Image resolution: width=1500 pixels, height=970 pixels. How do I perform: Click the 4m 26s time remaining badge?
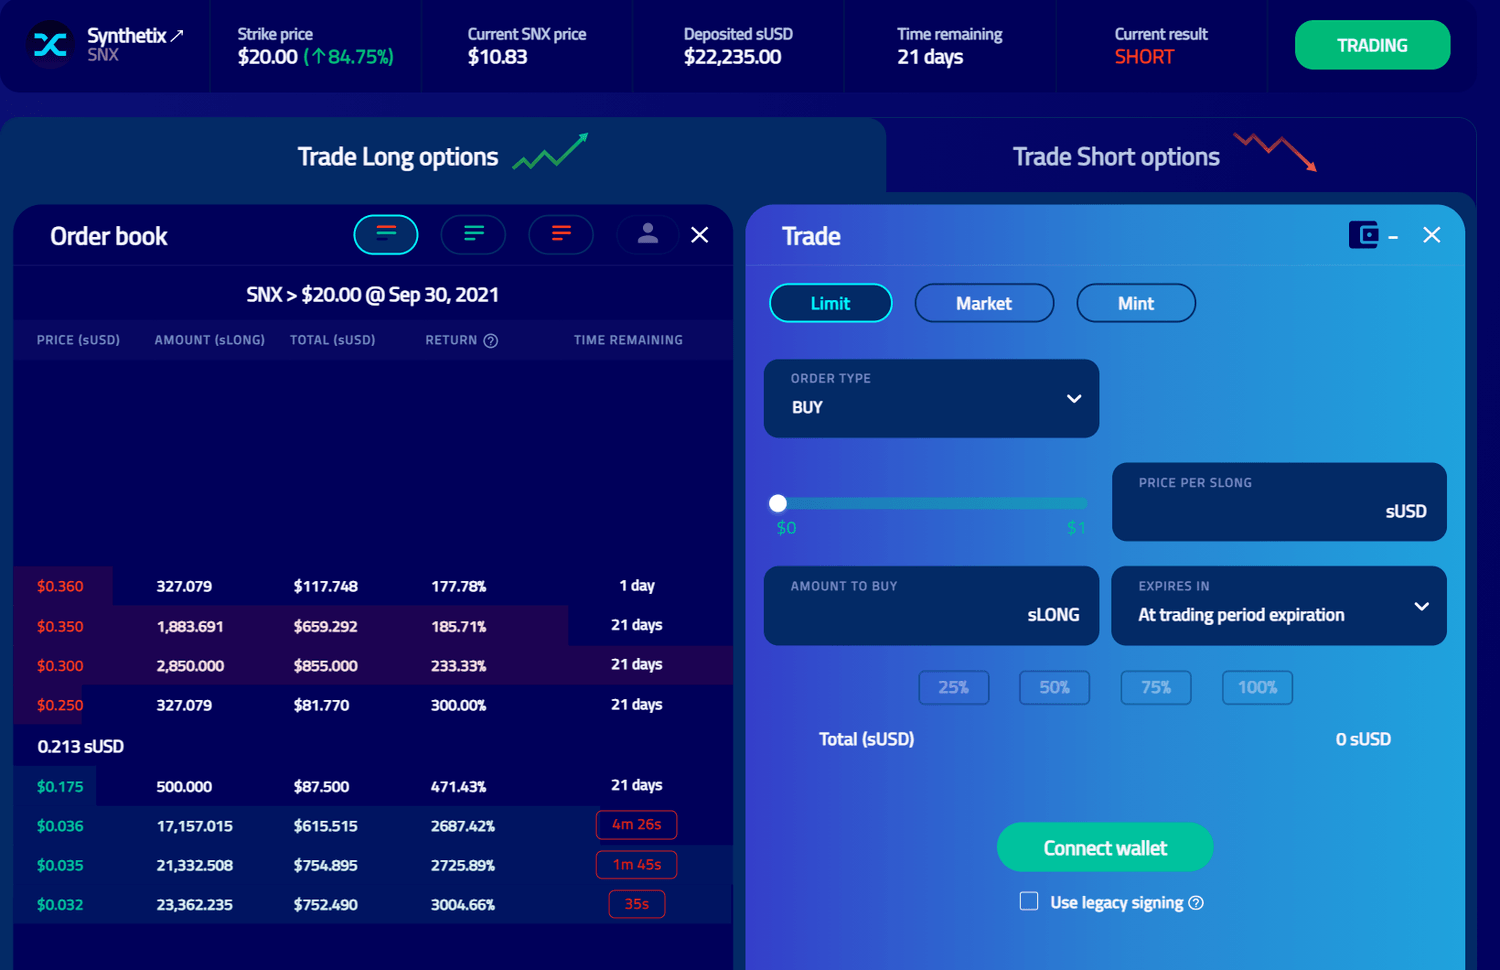[637, 825]
